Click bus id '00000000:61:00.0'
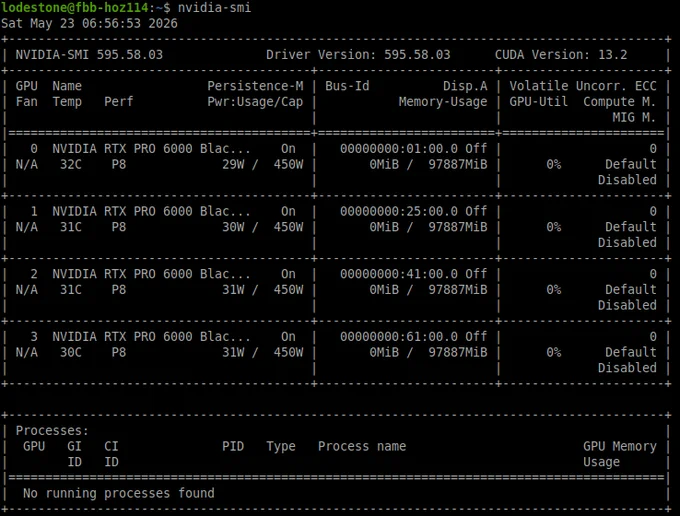The height and width of the screenshot is (516, 680). (399, 336)
